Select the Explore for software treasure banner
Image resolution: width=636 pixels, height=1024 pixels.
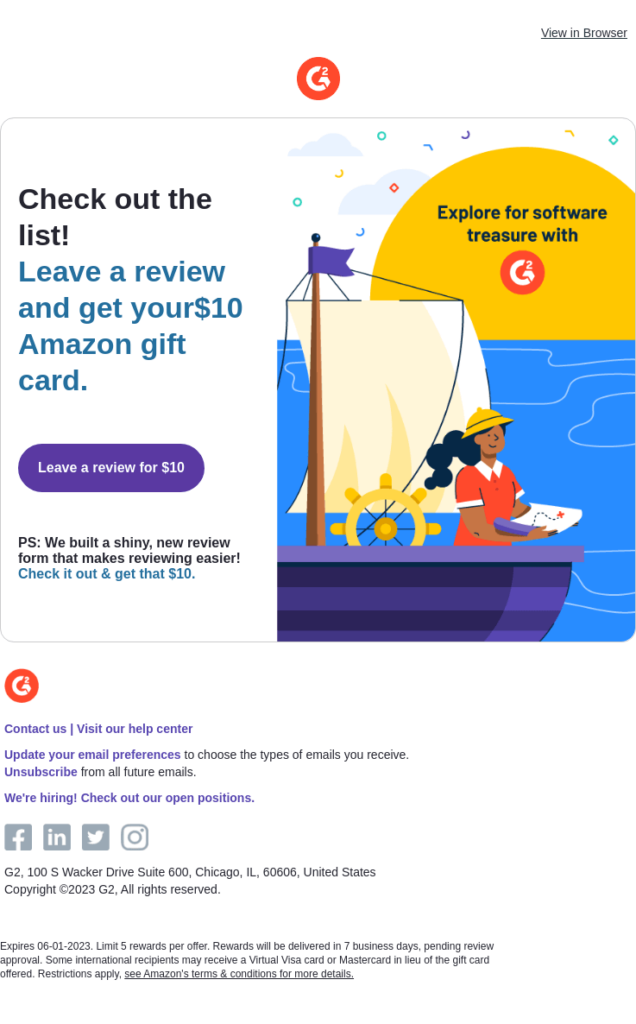click(x=520, y=223)
